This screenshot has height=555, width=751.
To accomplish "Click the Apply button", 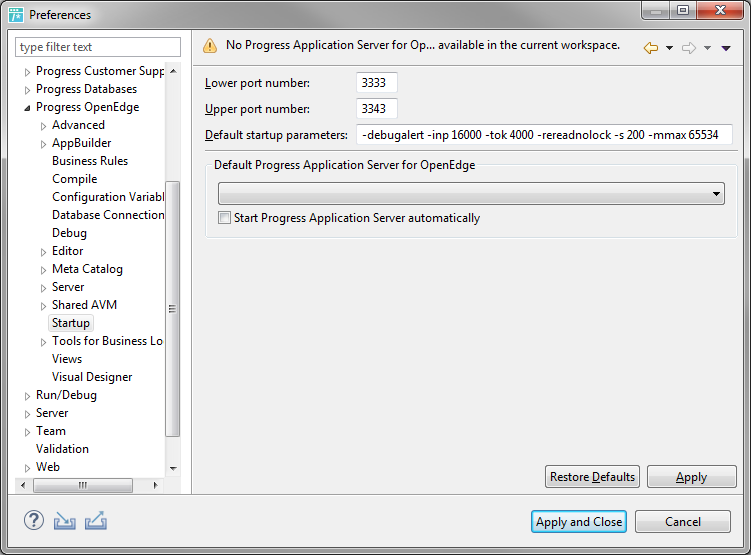I will tap(692, 477).
